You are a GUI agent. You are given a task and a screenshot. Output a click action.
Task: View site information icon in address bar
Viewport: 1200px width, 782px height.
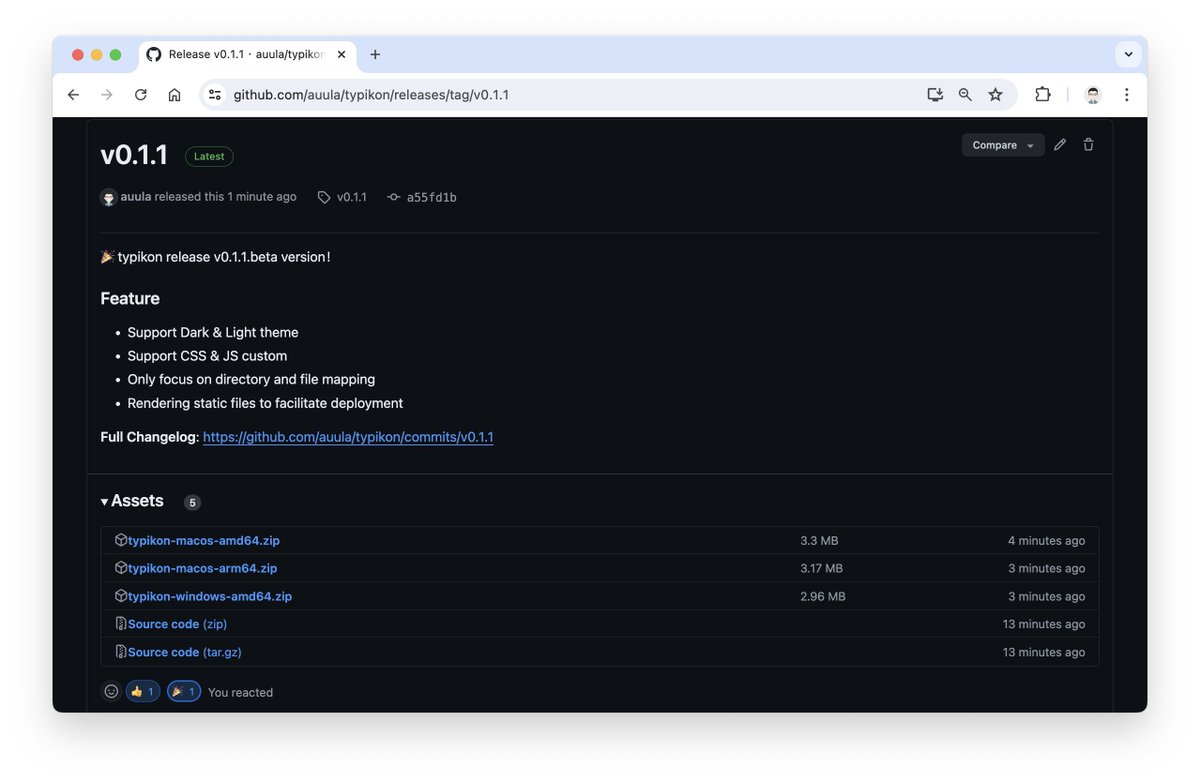pyautogui.click(x=214, y=95)
